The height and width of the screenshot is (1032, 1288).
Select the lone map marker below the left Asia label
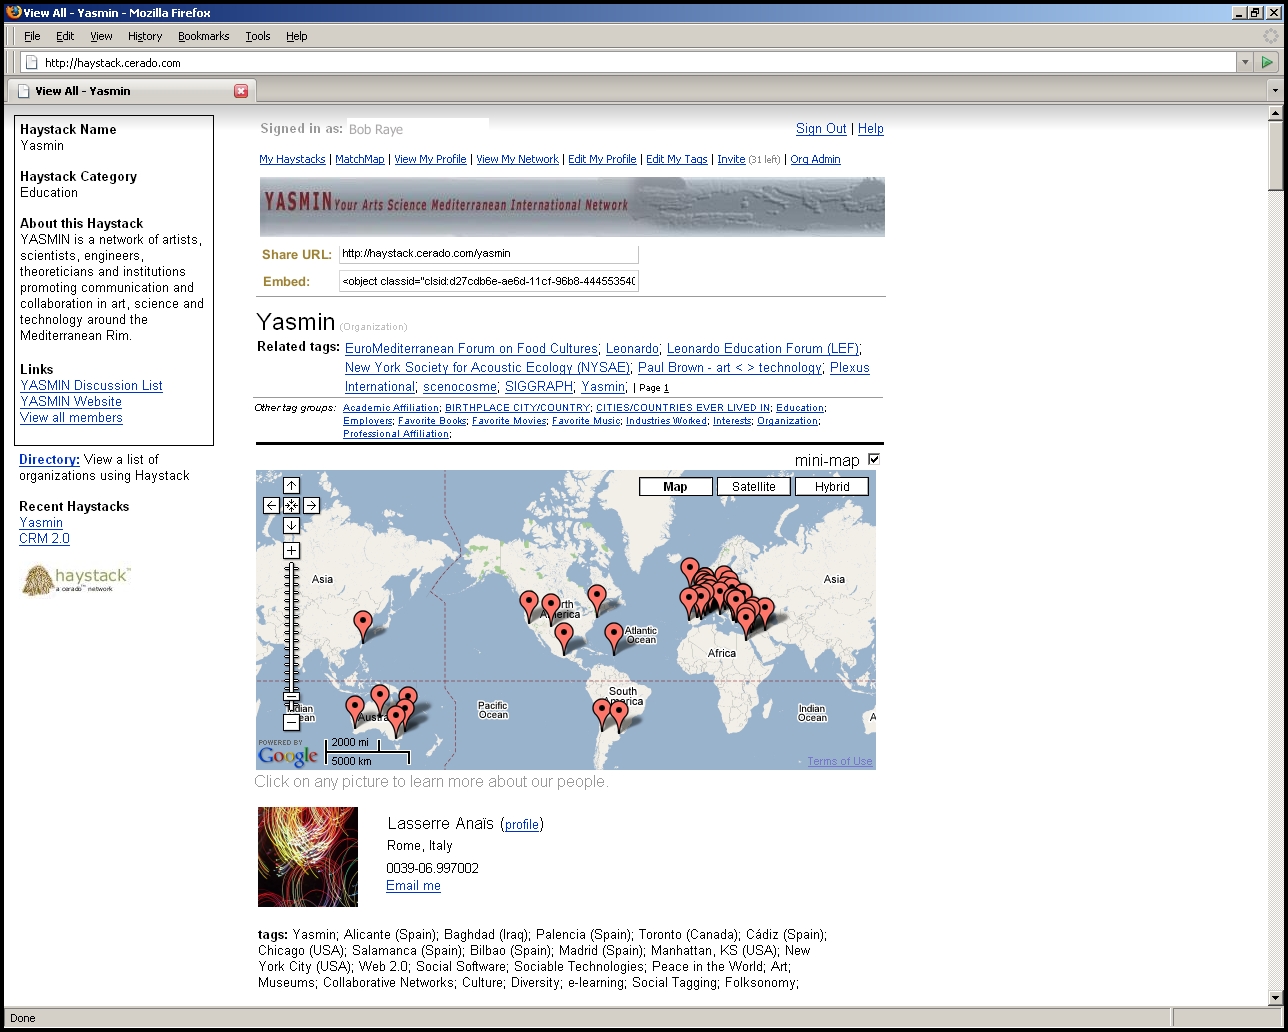tap(363, 626)
